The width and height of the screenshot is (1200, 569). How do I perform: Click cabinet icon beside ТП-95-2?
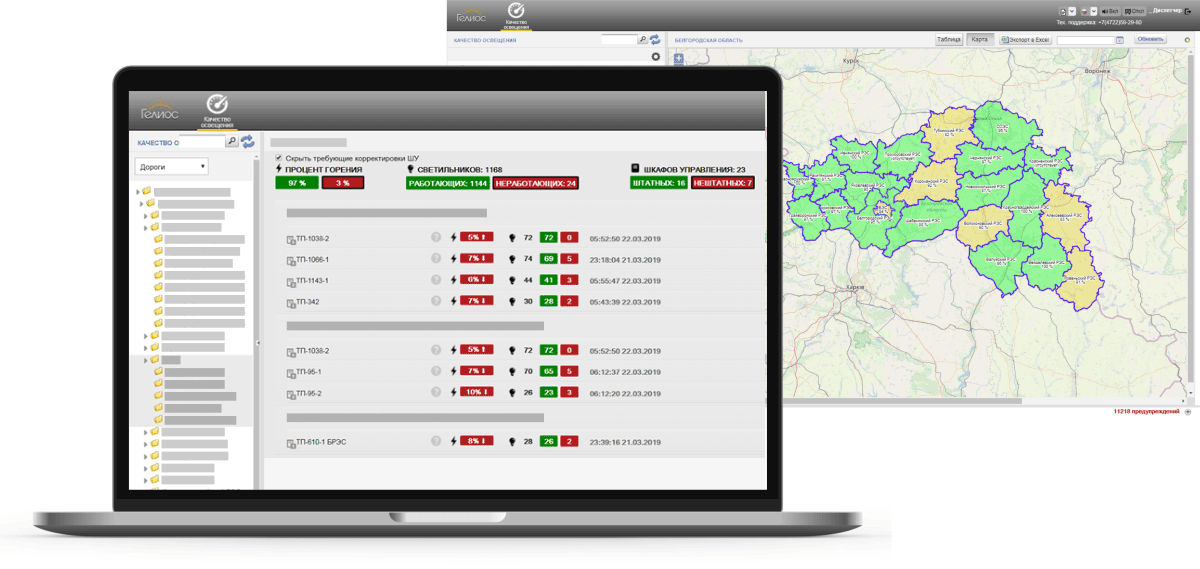click(x=291, y=394)
